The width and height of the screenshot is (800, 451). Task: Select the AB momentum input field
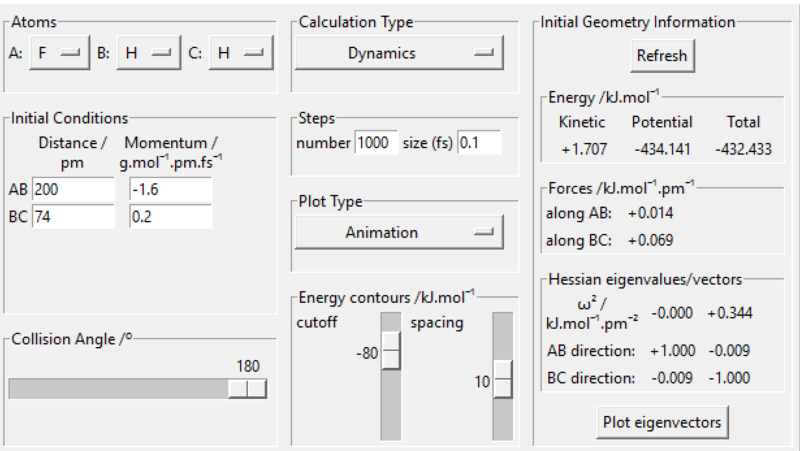(170, 190)
